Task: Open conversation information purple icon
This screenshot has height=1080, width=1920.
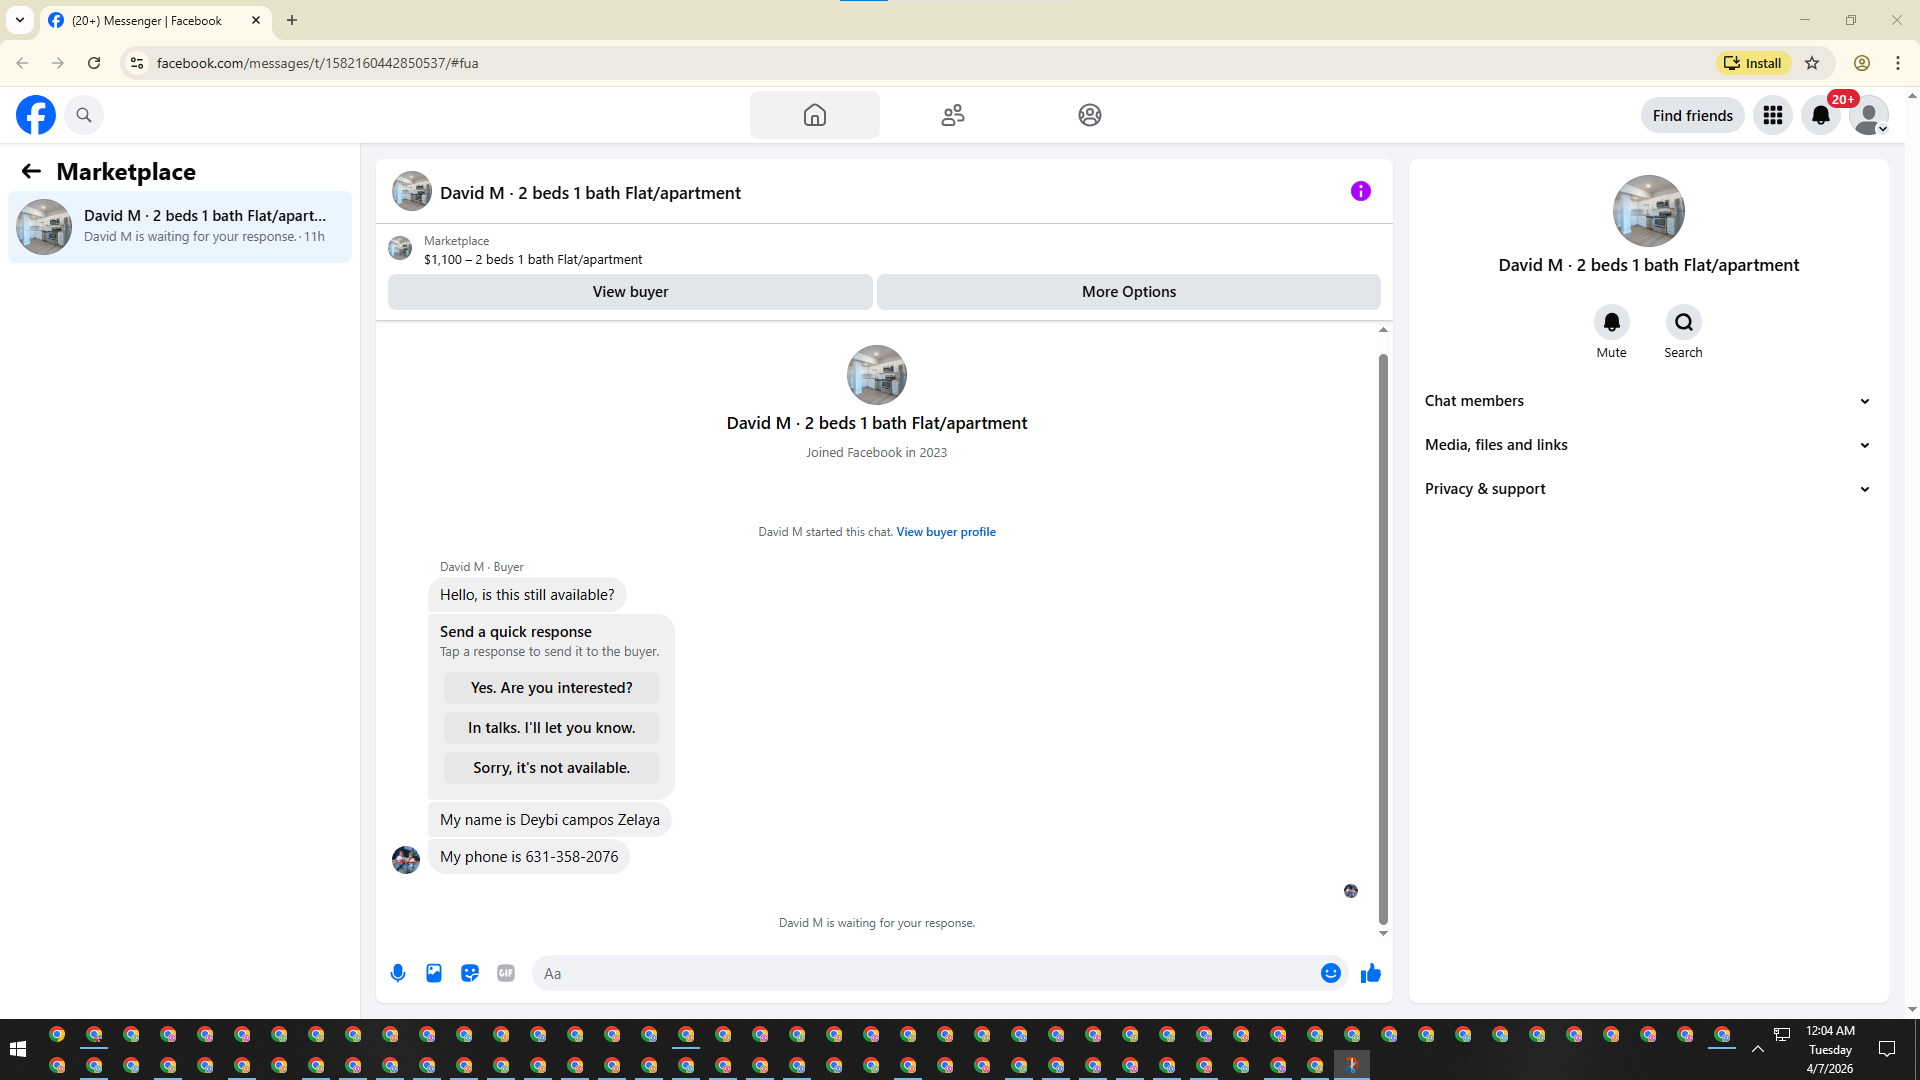Action: point(1361,191)
